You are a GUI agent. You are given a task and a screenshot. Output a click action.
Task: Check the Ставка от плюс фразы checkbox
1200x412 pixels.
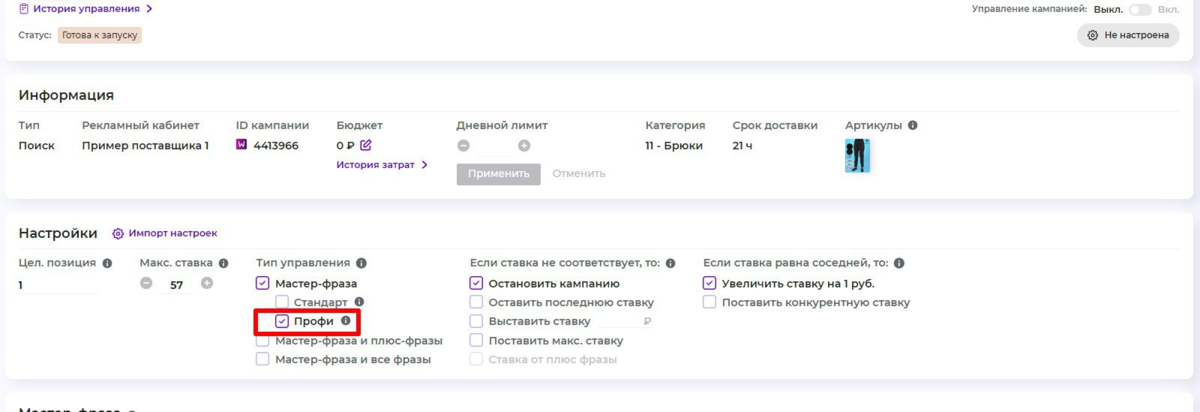coord(476,359)
